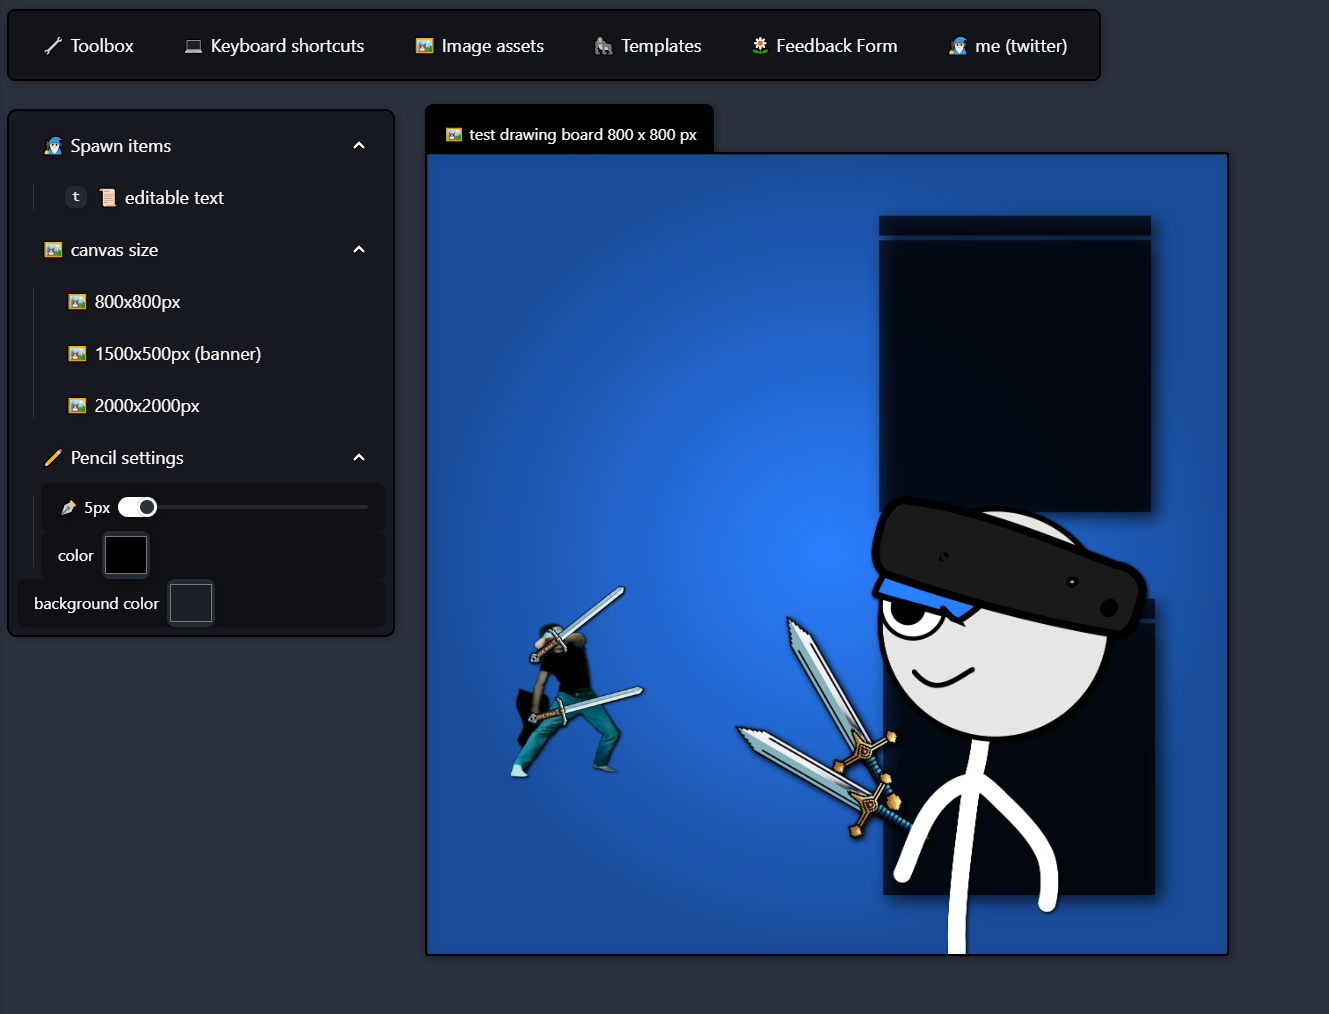Screen dimensions: 1329x1014
Task: Click the pencil size slider track
Action: (x=243, y=507)
